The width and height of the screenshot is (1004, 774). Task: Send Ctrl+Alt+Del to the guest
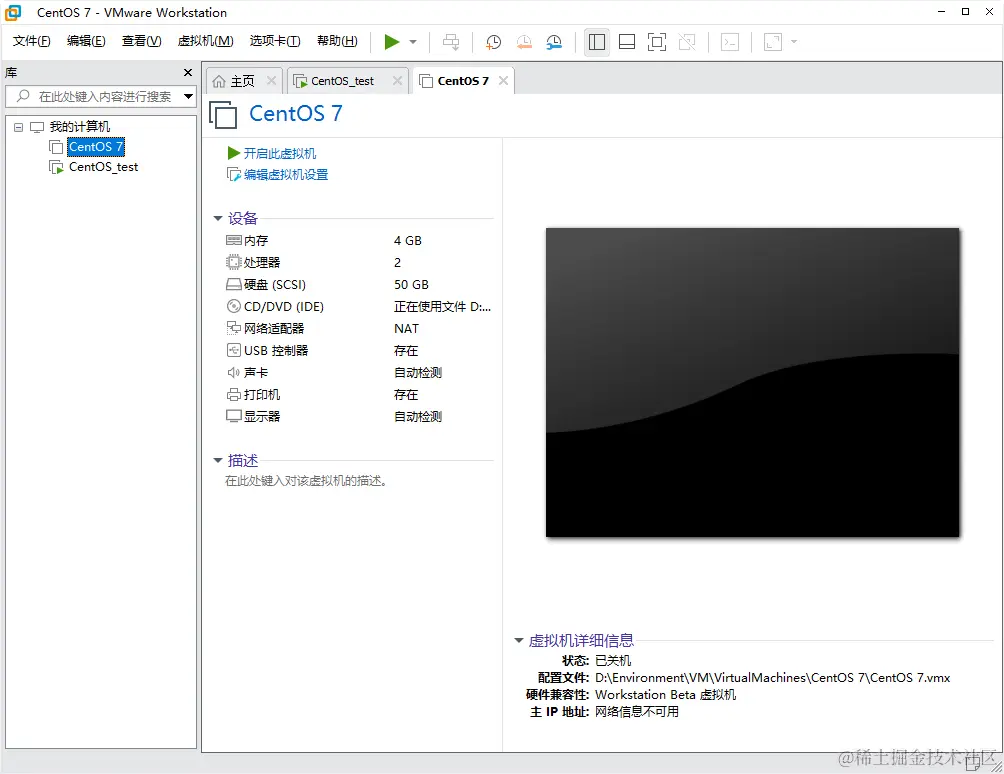point(451,42)
